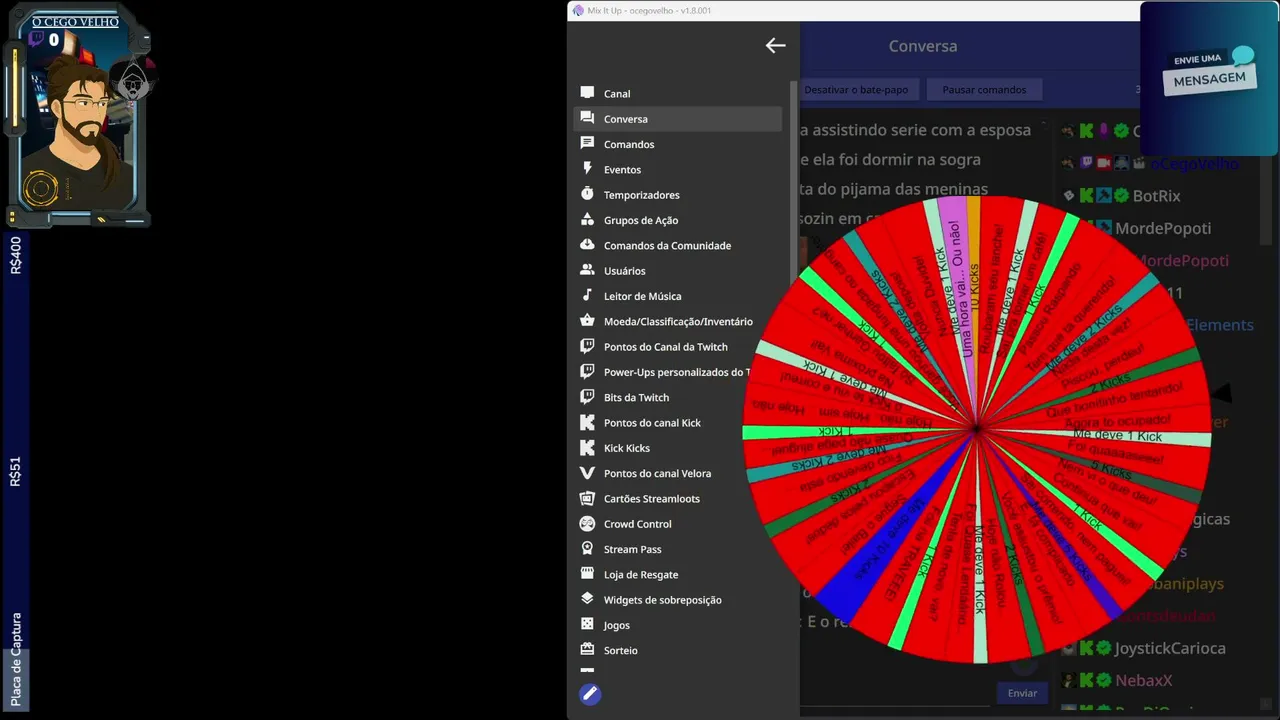Select the Comandos list icon
Image resolution: width=1280 pixels, height=720 pixels.
click(x=587, y=144)
